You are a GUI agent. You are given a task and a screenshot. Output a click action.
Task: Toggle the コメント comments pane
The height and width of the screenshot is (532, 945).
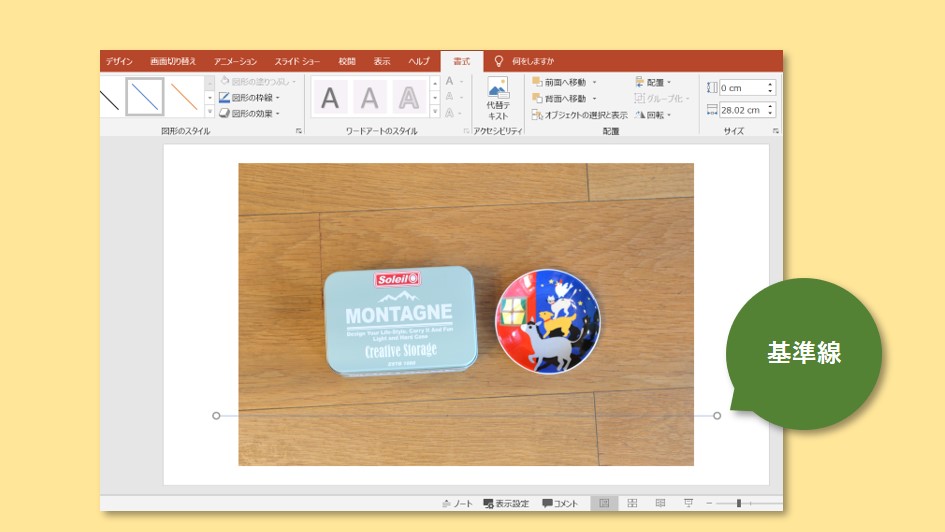click(x=560, y=503)
